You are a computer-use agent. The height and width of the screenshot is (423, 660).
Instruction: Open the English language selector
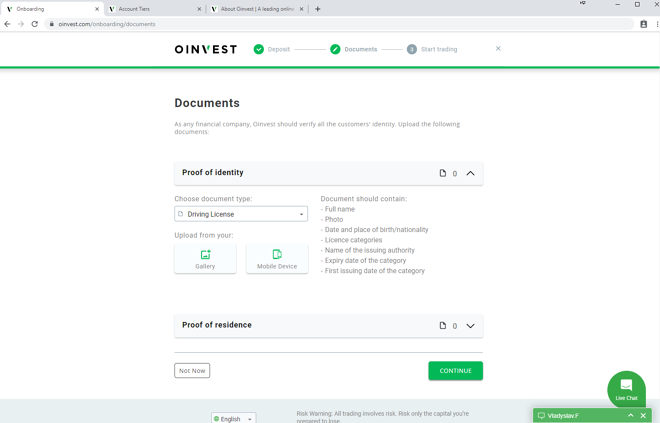(233, 419)
